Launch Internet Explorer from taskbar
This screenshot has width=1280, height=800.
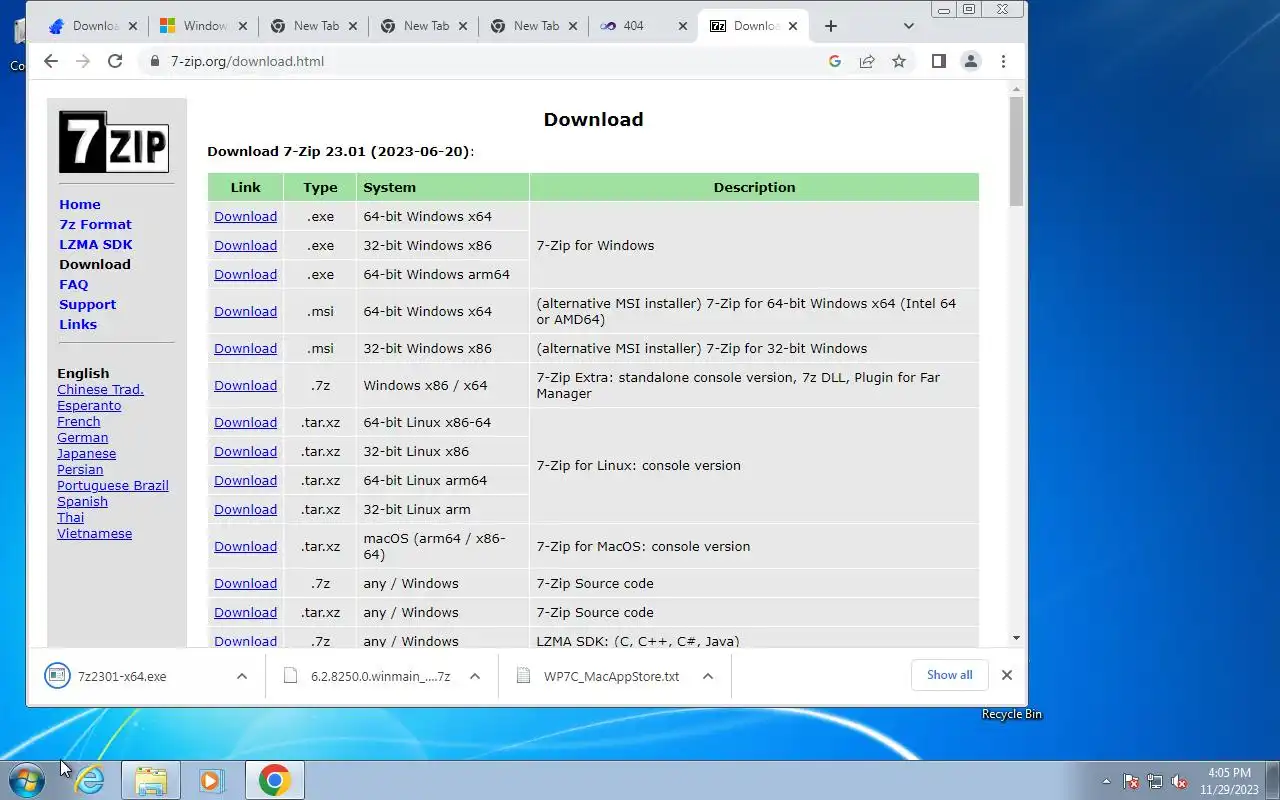pyautogui.click(x=90, y=780)
